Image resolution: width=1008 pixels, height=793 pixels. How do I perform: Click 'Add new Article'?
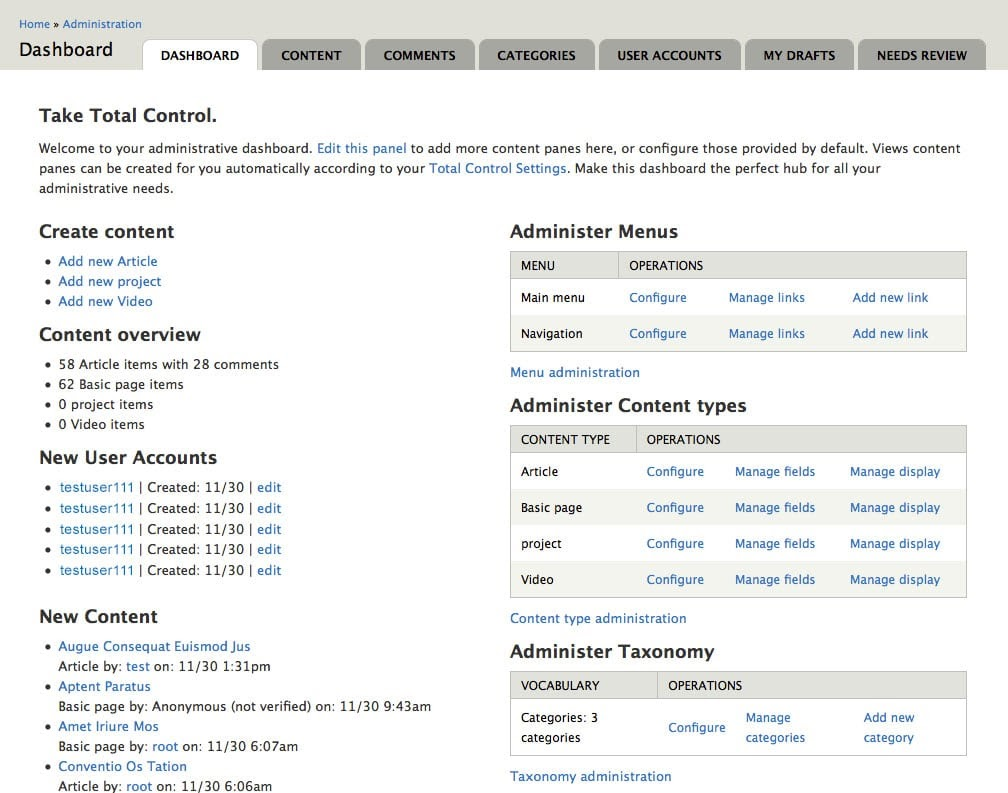click(108, 262)
